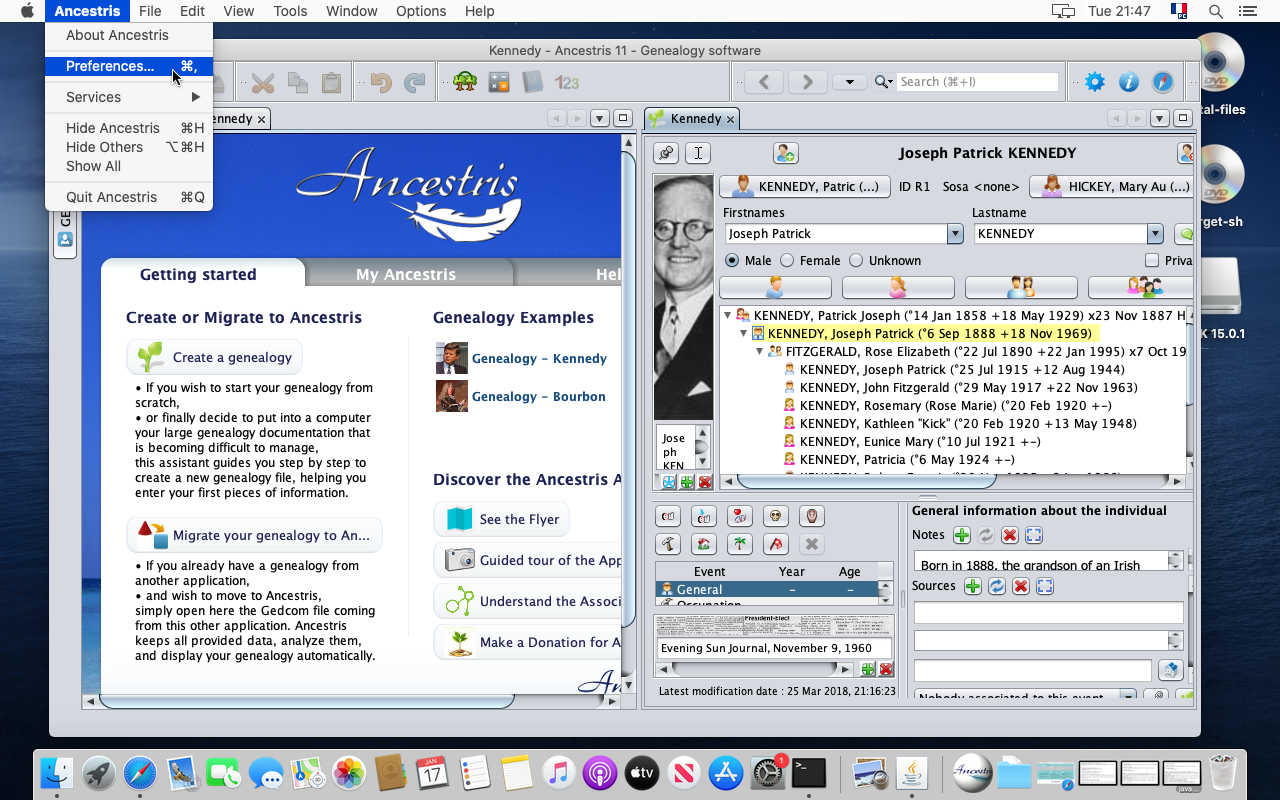The width and height of the screenshot is (1280, 800).
Task: Choose About Ancestris in the menu
Action: 129,35
